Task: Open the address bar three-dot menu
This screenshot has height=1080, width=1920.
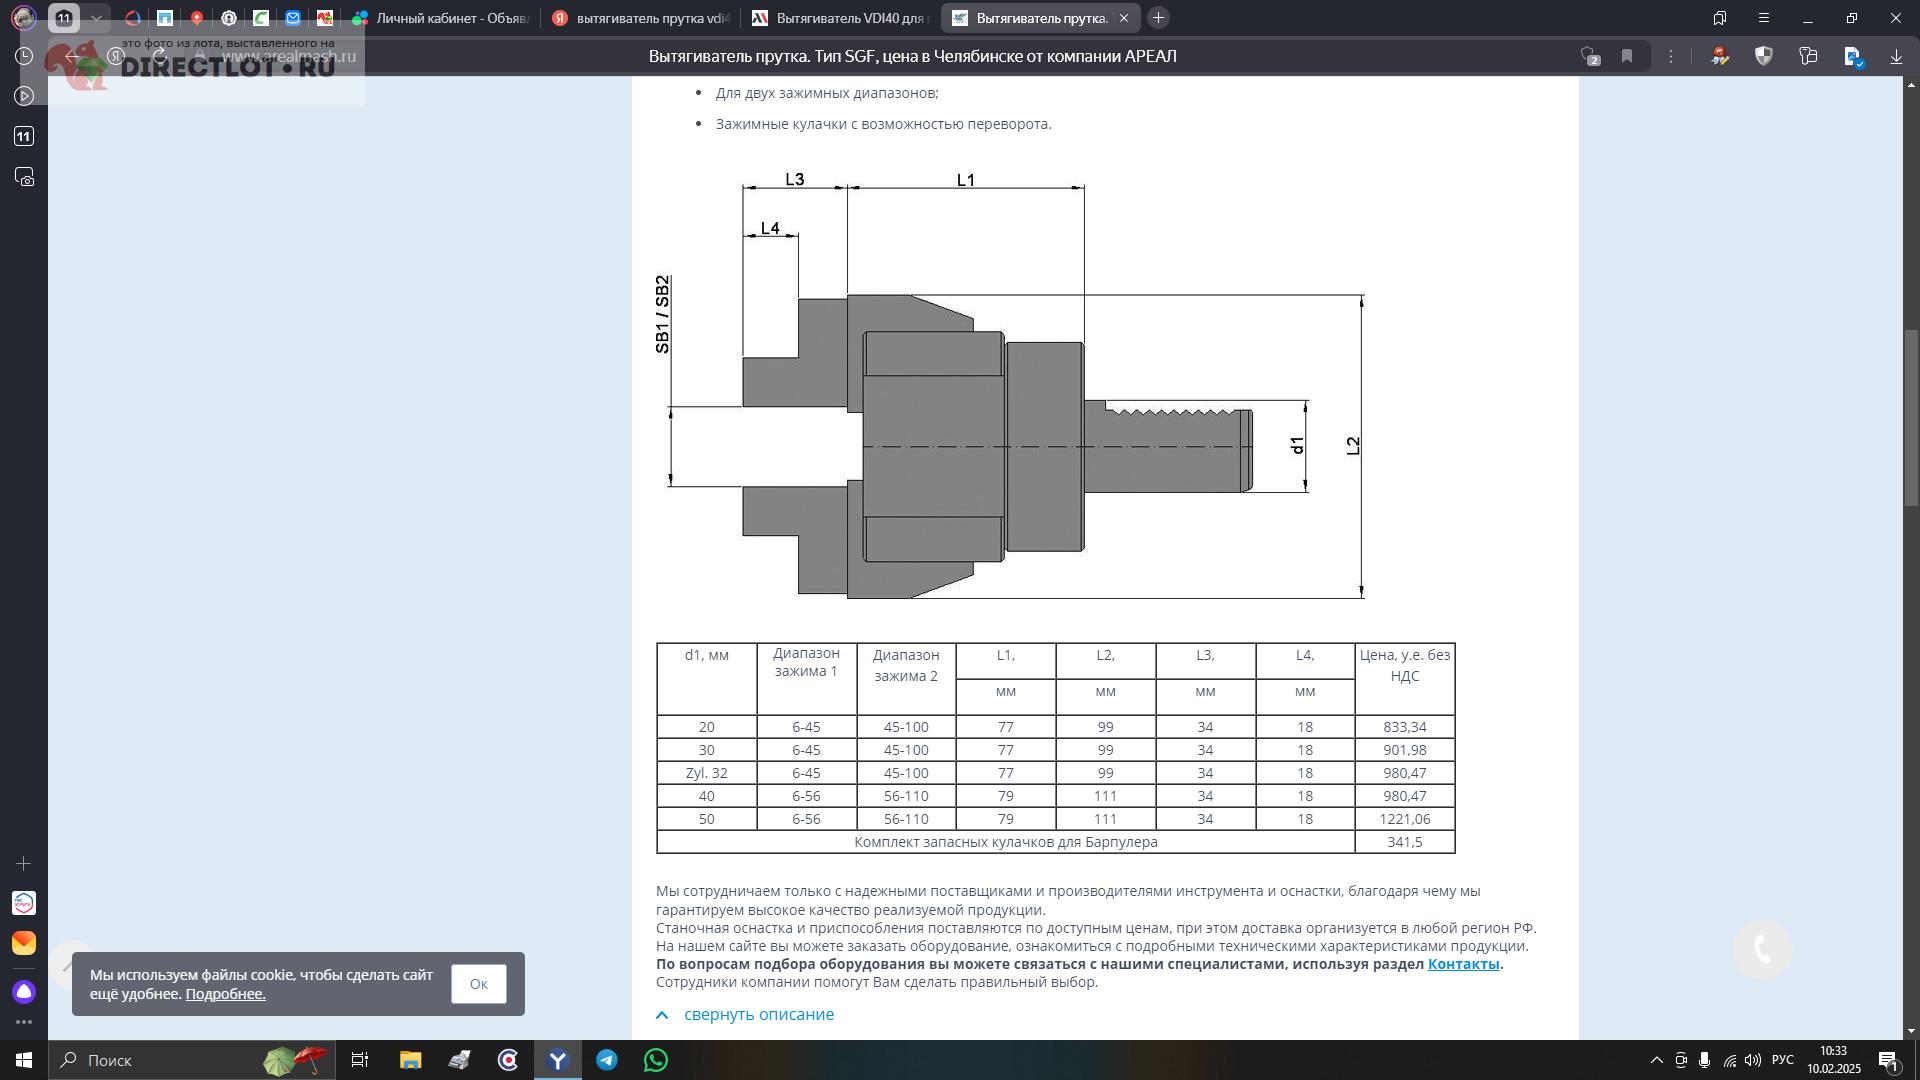Action: (x=1671, y=56)
